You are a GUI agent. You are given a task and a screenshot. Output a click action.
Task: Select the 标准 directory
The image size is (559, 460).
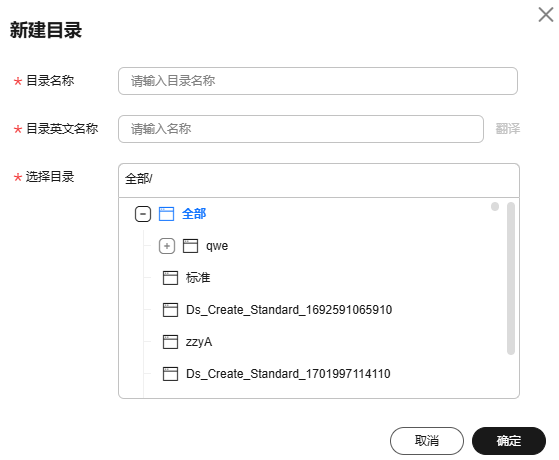[198, 278]
